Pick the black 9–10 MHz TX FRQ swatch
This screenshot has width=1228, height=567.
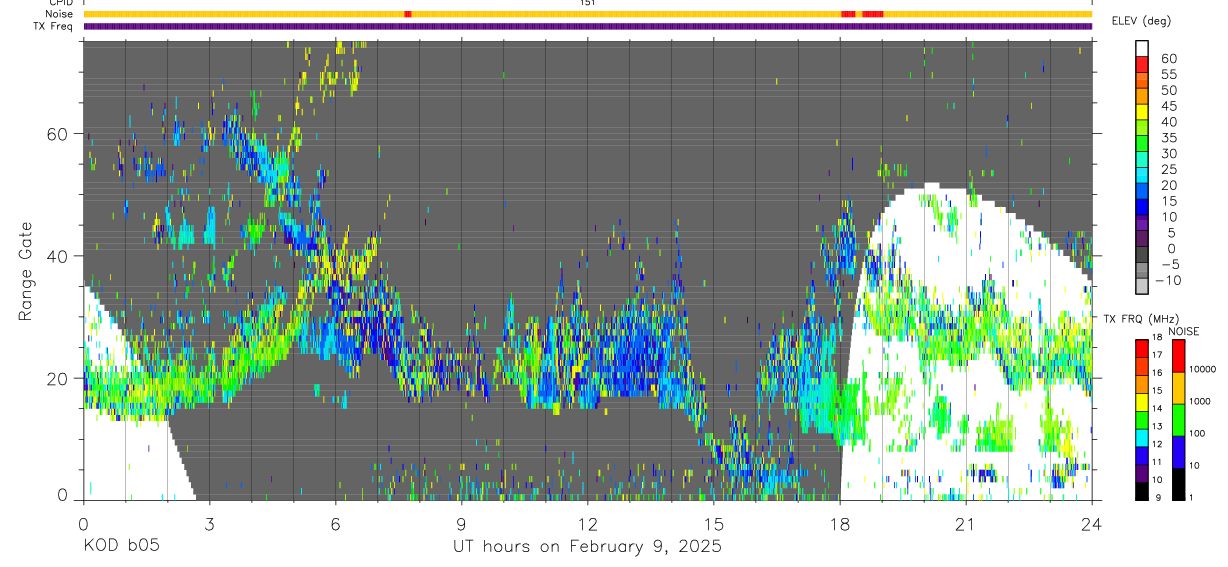[x=1142, y=491]
